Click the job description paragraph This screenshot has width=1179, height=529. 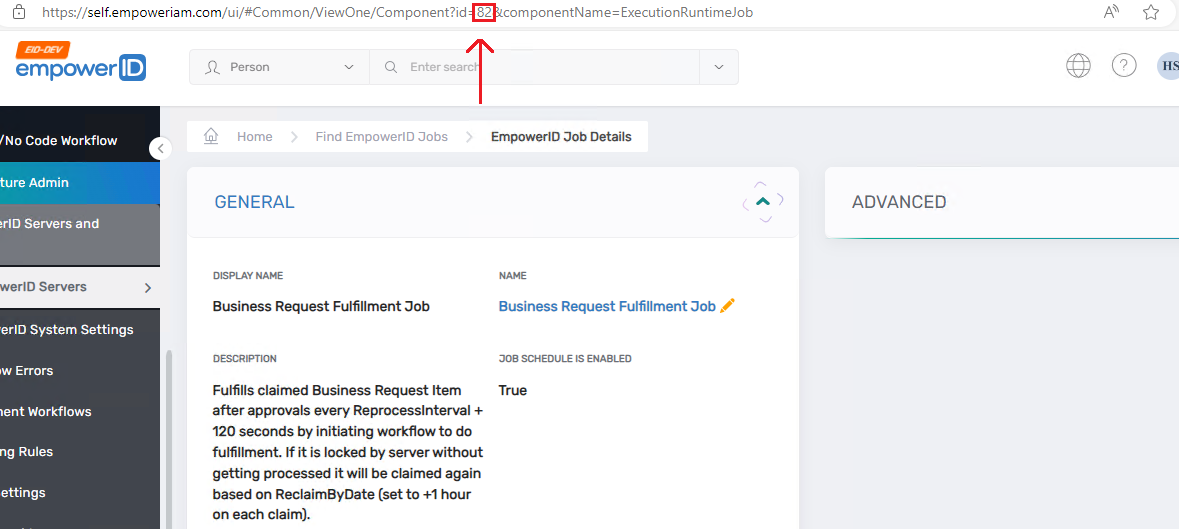point(348,453)
